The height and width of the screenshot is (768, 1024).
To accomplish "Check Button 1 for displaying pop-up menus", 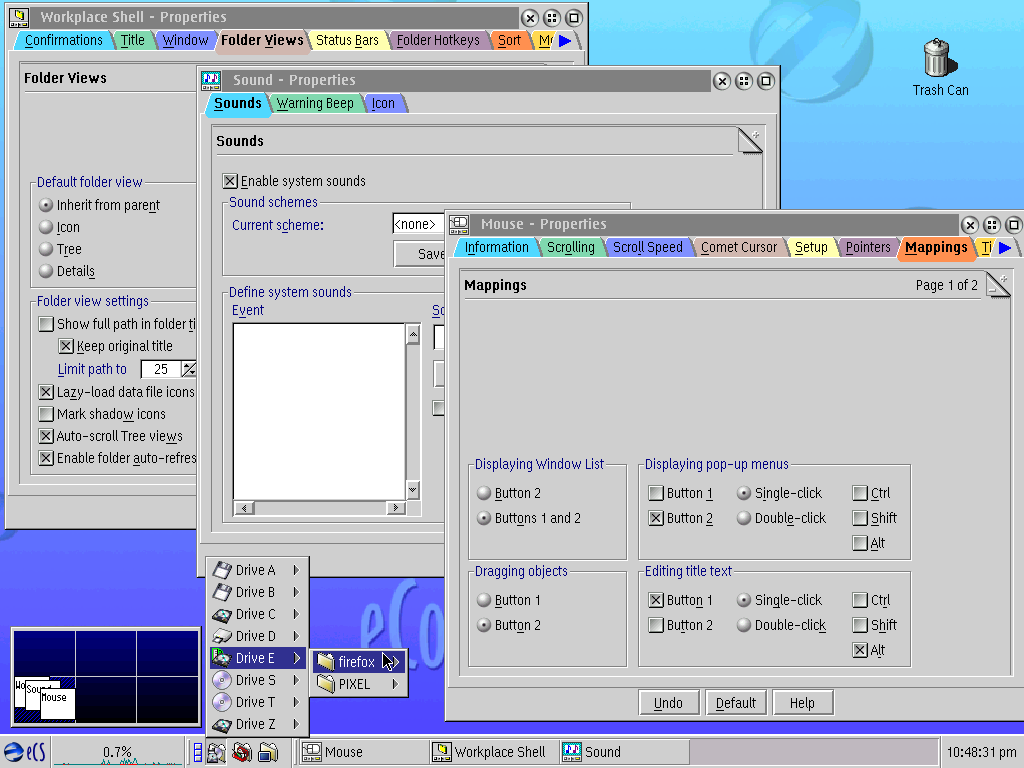I will click(656, 493).
